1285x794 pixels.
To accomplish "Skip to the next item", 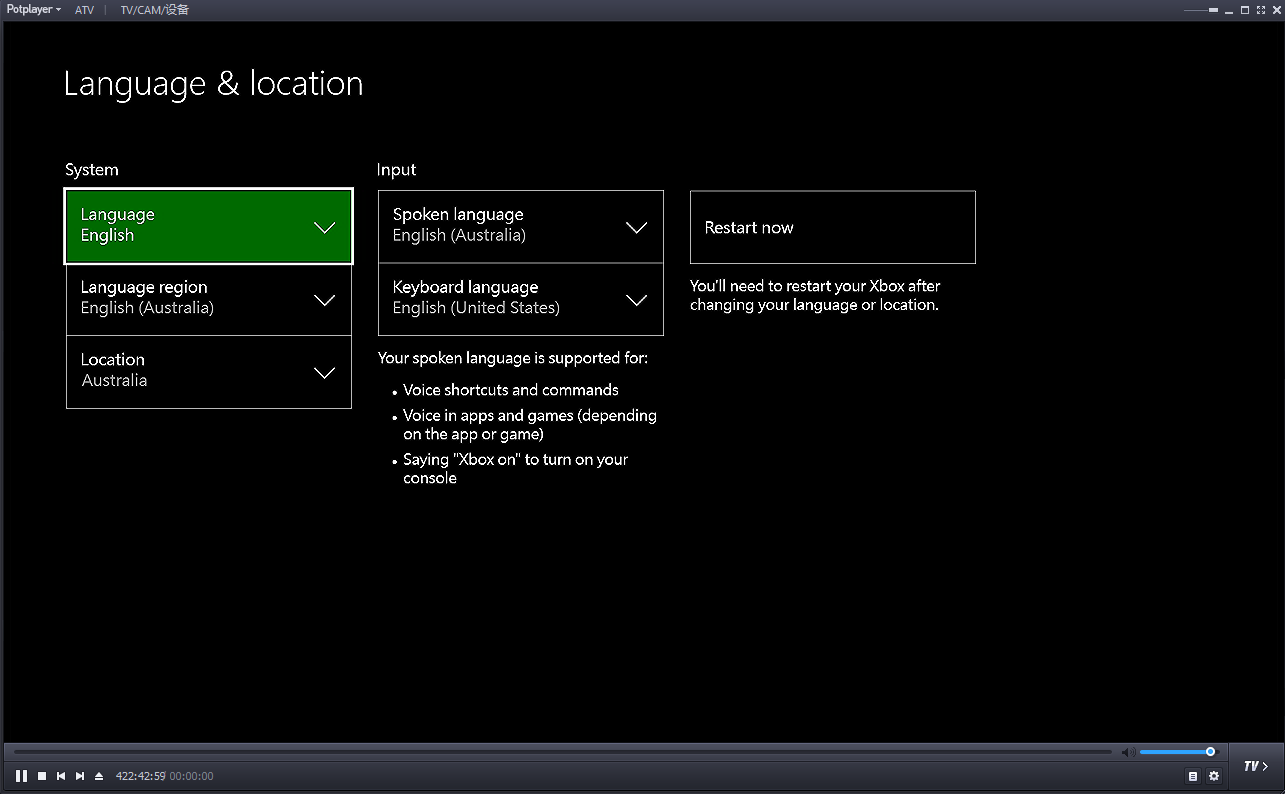I will pos(80,776).
